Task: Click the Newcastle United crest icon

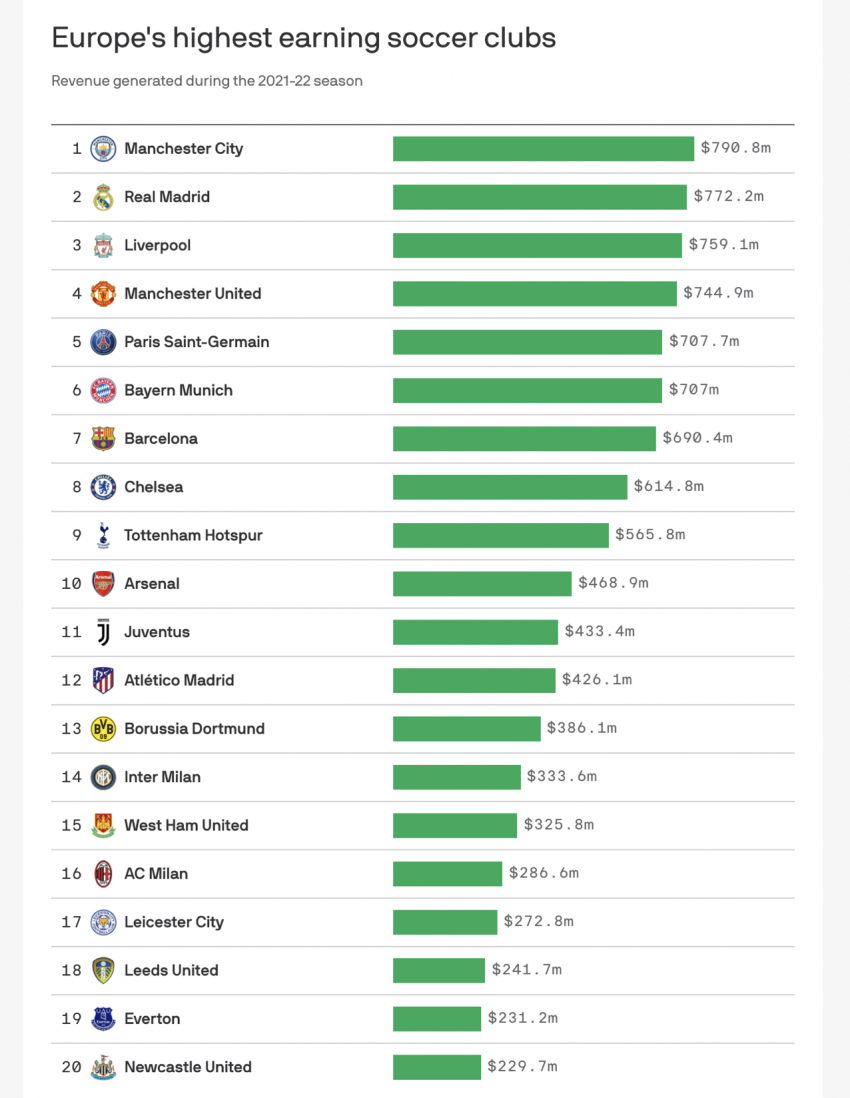Action: (x=103, y=1067)
